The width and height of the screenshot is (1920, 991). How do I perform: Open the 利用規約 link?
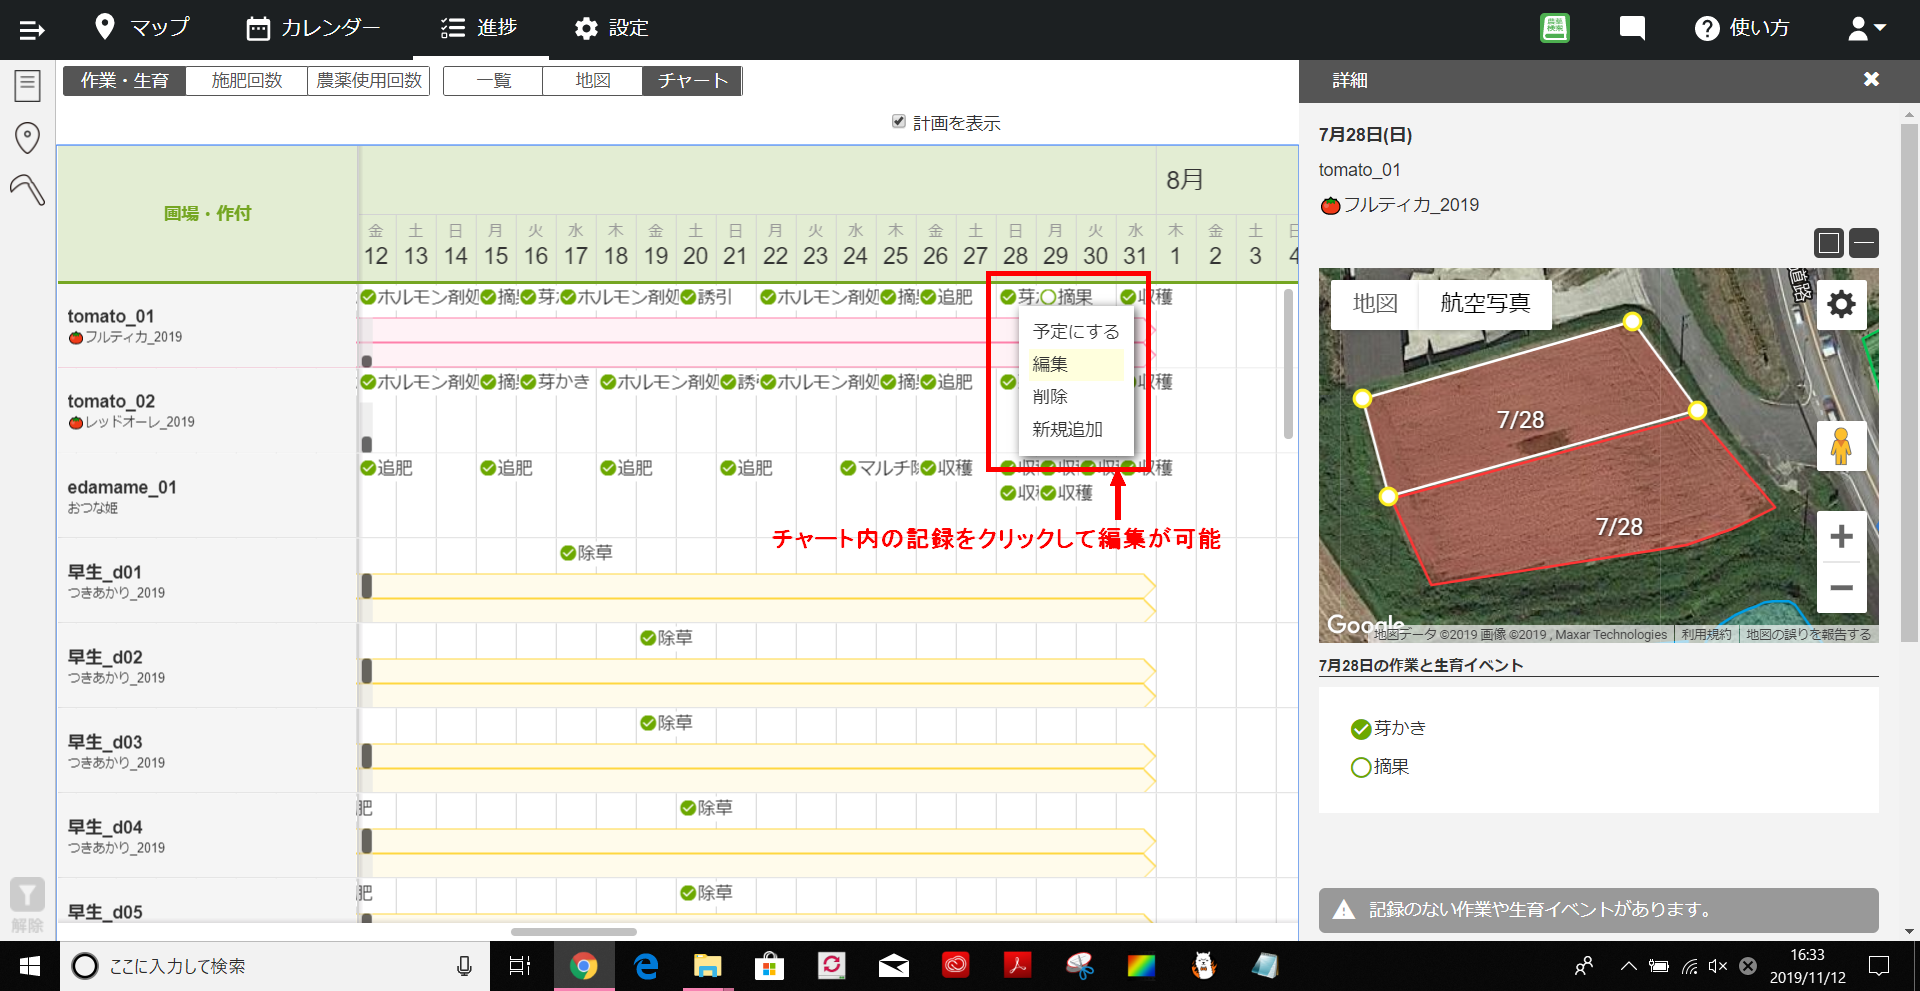[1706, 634]
